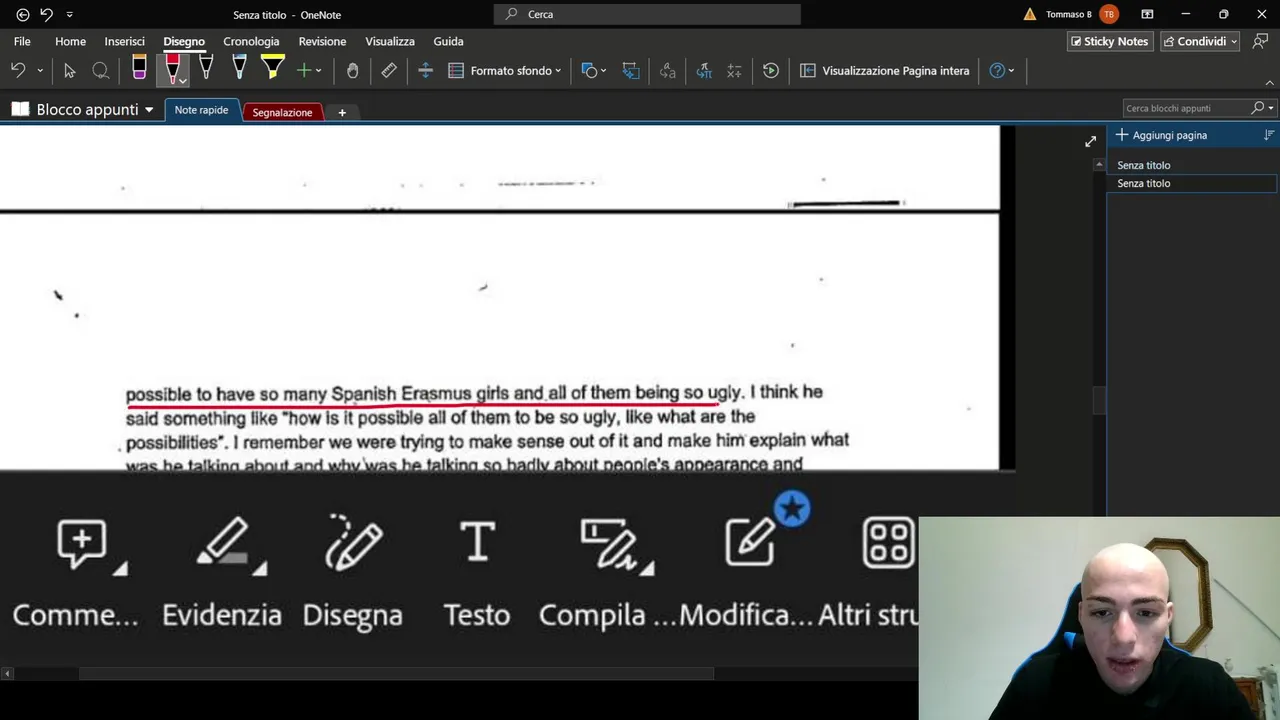1280x720 pixels.
Task: Click the Compila e firma tool
Action: 608,574
